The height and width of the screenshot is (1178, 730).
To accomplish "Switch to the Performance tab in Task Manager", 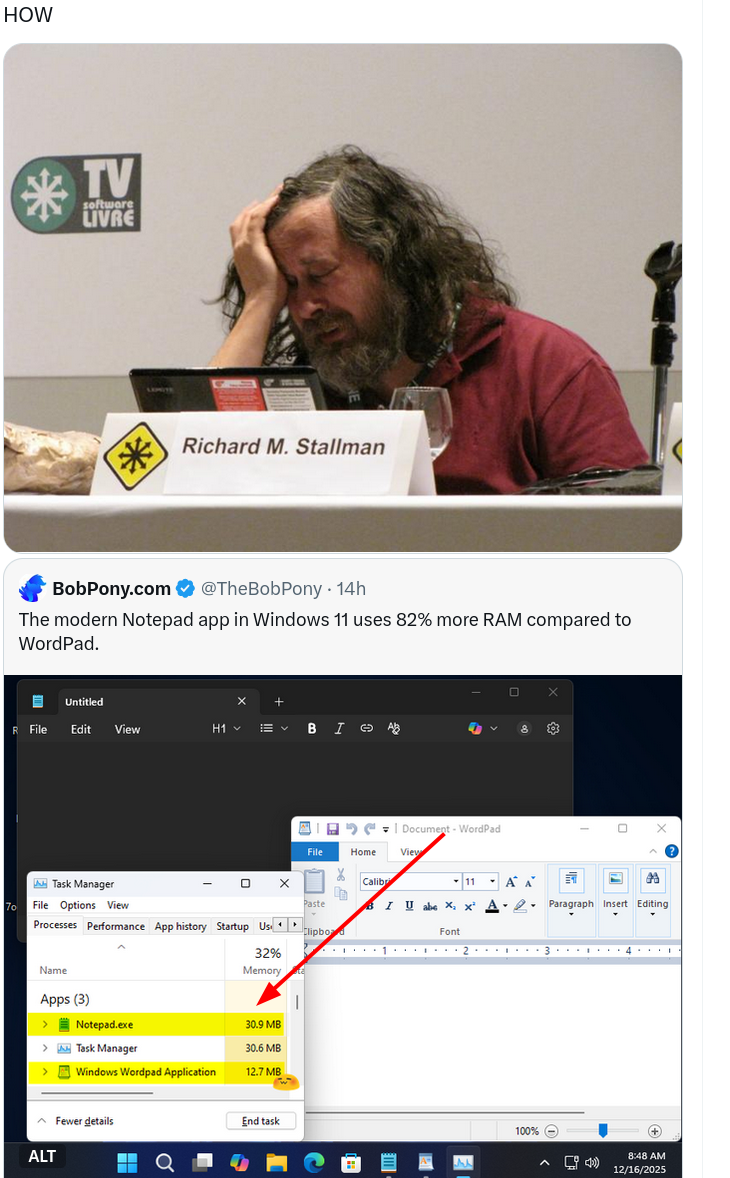I will (x=116, y=926).
